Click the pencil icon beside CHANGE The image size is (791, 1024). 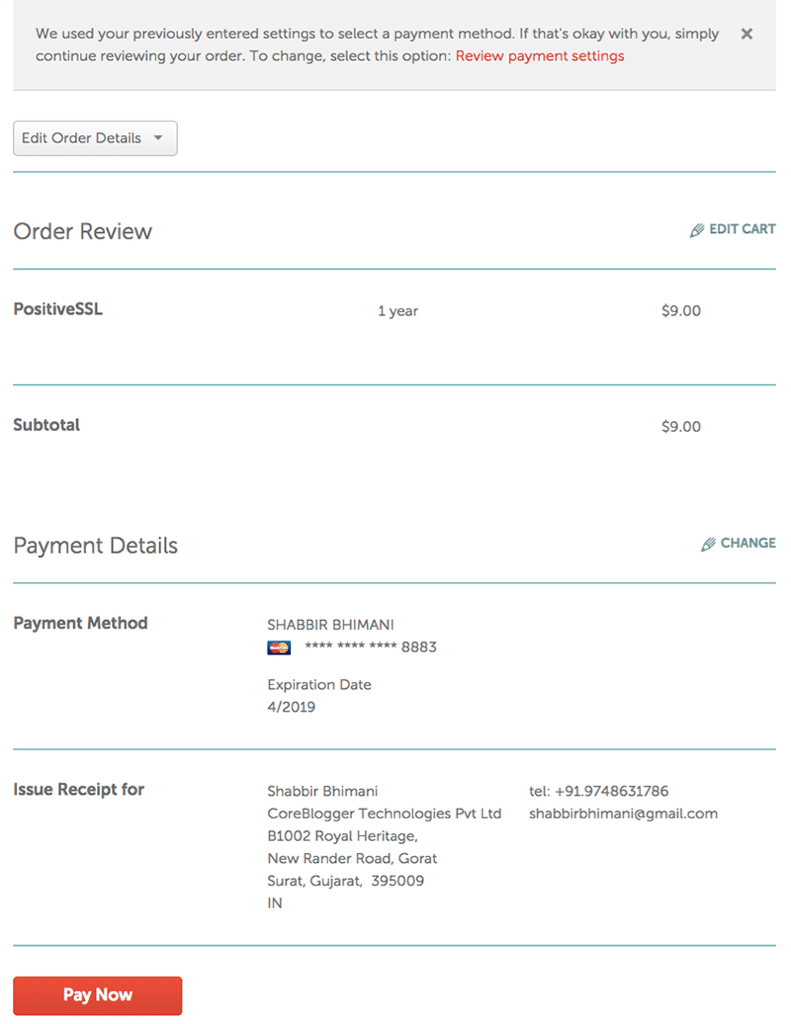(708, 544)
